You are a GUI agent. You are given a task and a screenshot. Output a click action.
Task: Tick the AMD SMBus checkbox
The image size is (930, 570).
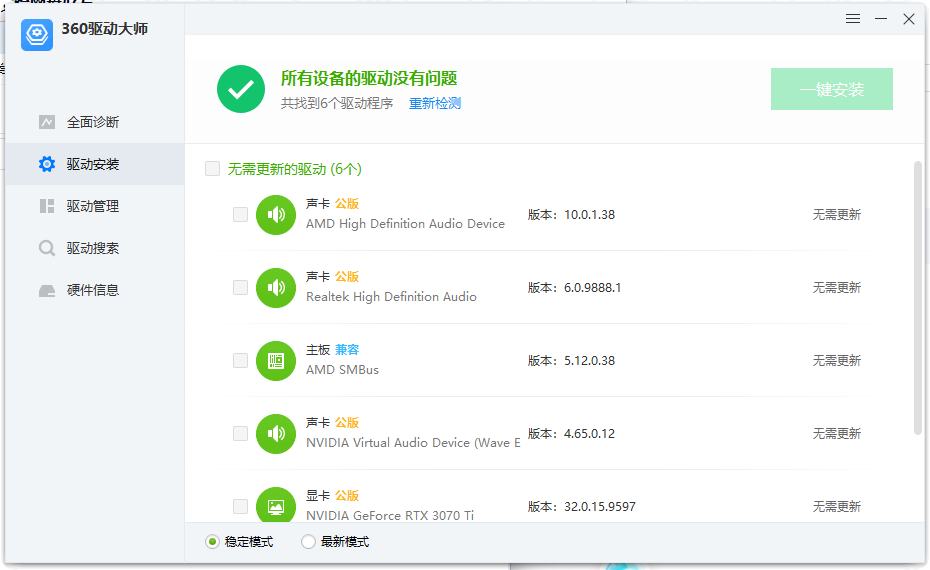coord(240,361)
